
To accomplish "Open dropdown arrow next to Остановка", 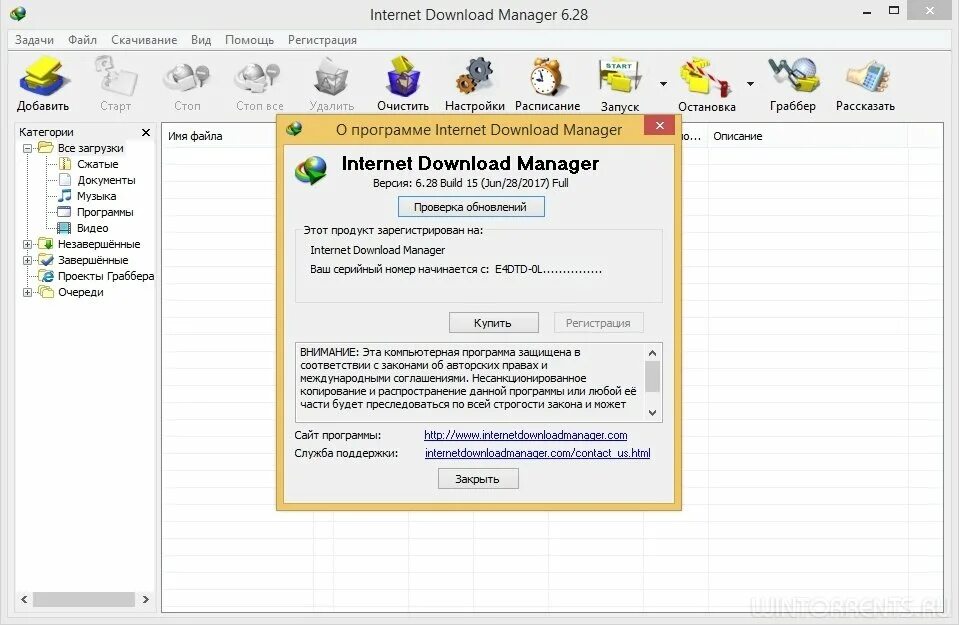I will (750, 84).
